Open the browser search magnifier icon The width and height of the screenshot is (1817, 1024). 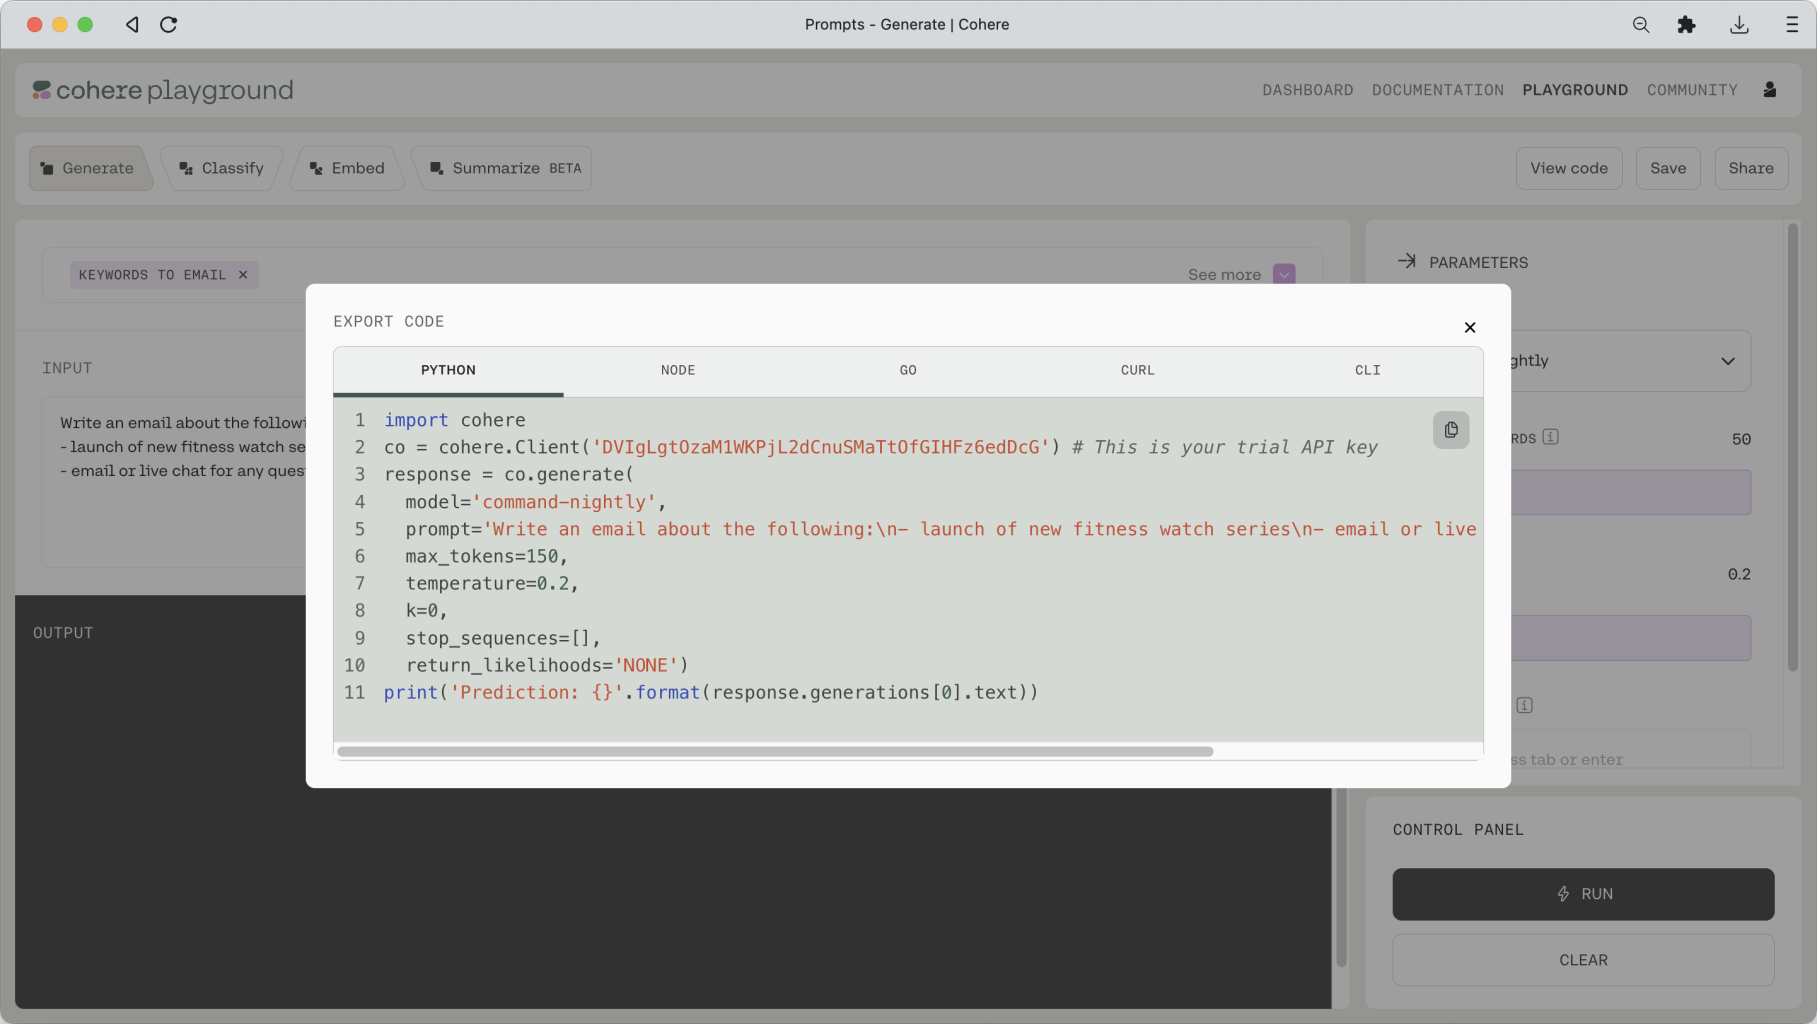[1640, 25]
